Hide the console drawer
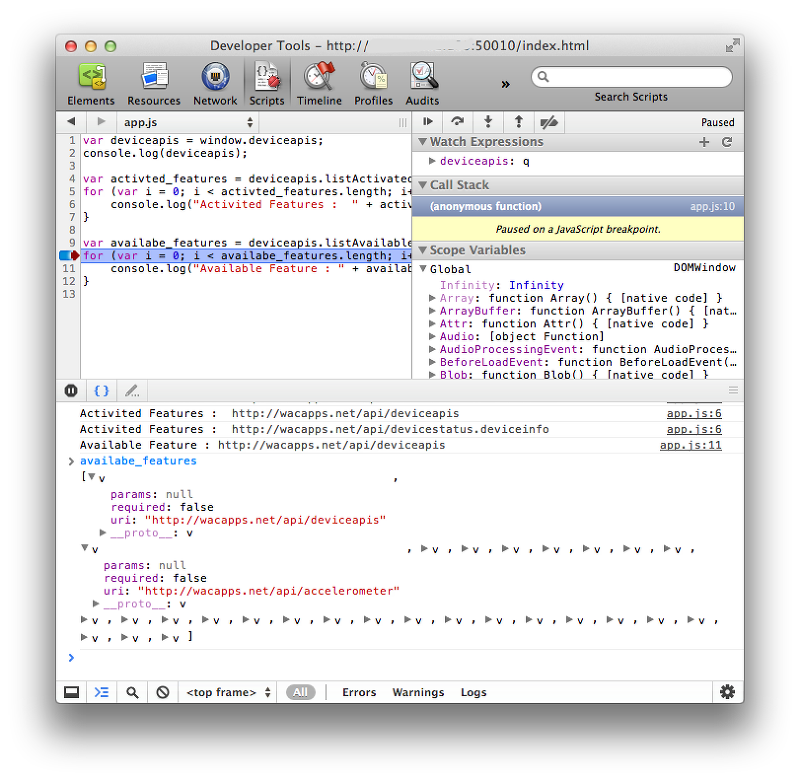 click(102, 692)
